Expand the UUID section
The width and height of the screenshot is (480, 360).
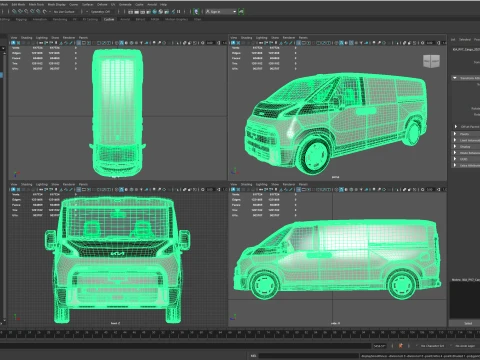[x=455, y=159]
